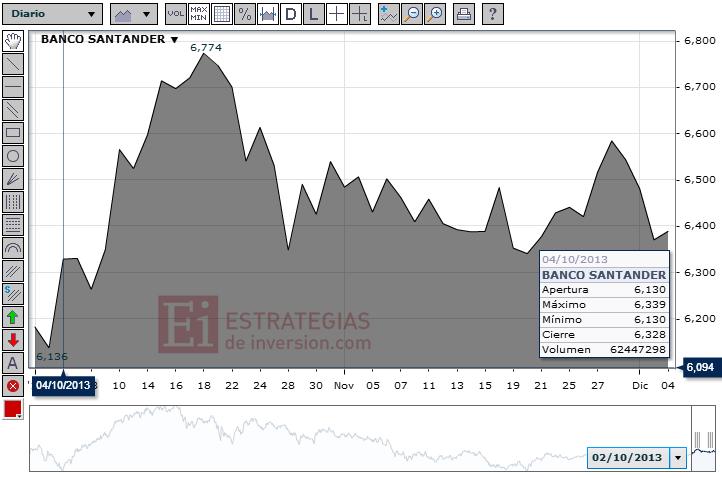Select the D toolbar button
The width and height of the screenshot is (722, 478).
coord(291,14)
